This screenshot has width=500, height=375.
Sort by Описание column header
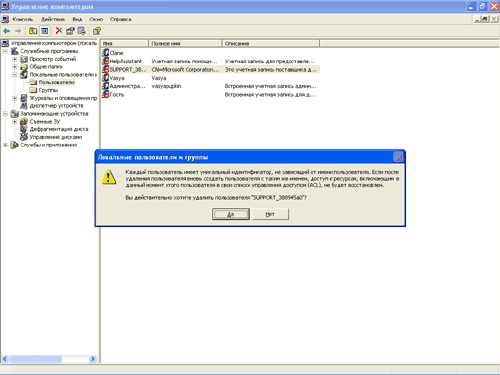pyautogui.click(x=271, y=43)
